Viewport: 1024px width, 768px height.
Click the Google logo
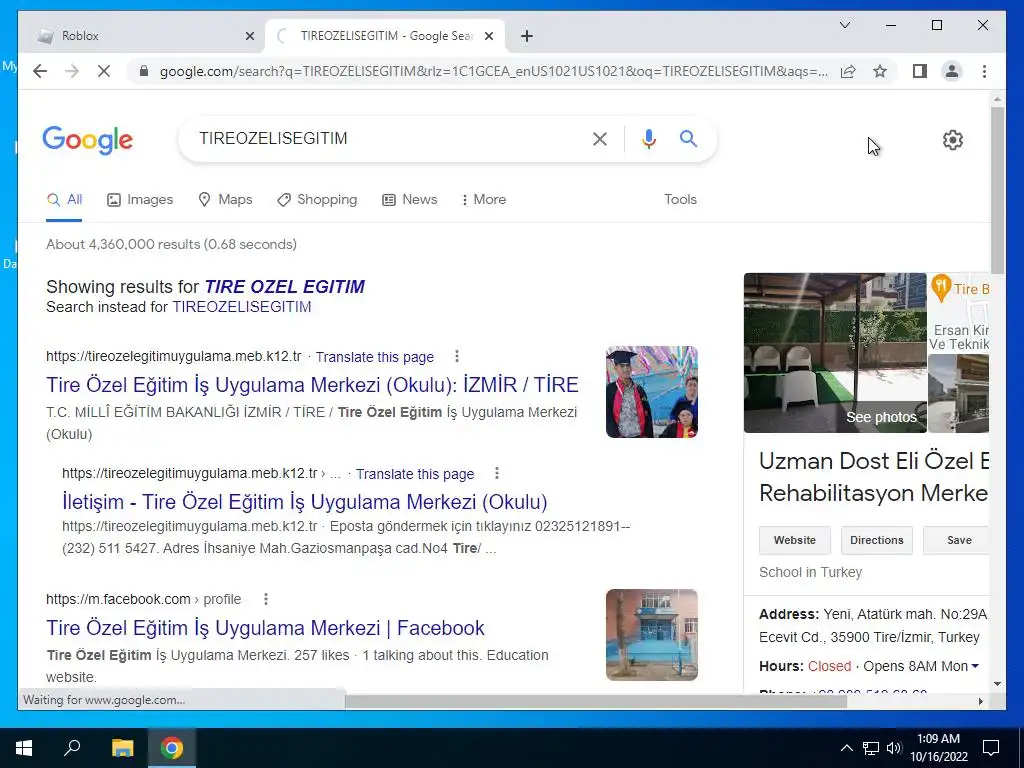click(88, 140)
